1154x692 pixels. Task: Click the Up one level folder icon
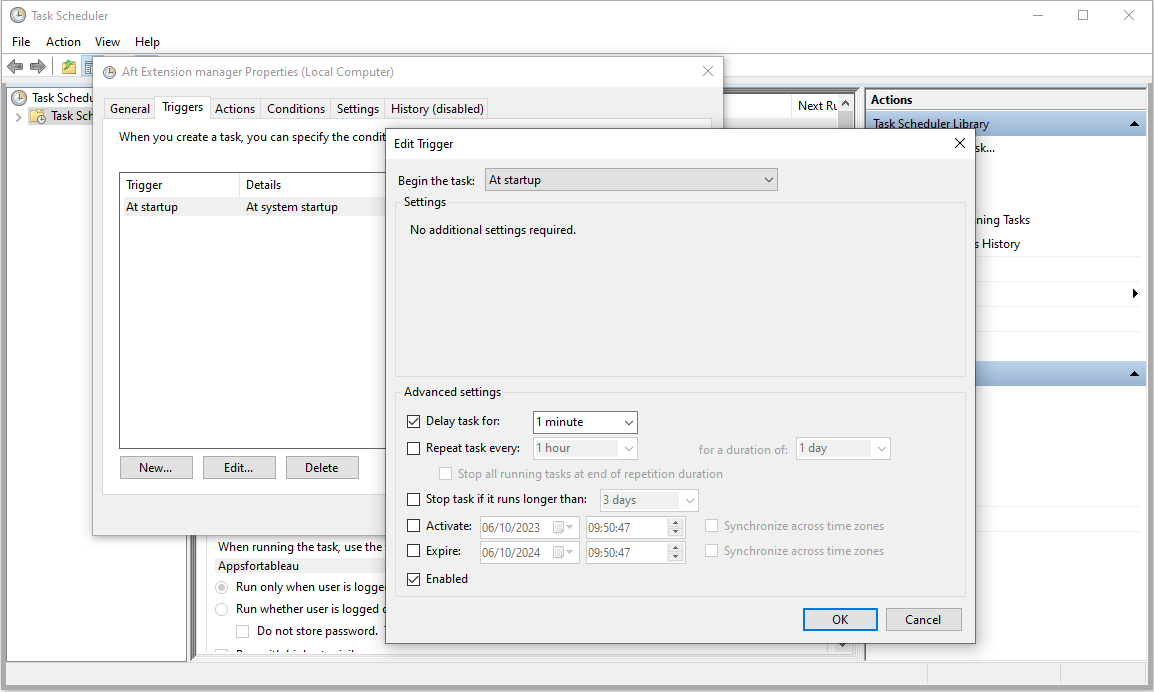tap(68, 67)
